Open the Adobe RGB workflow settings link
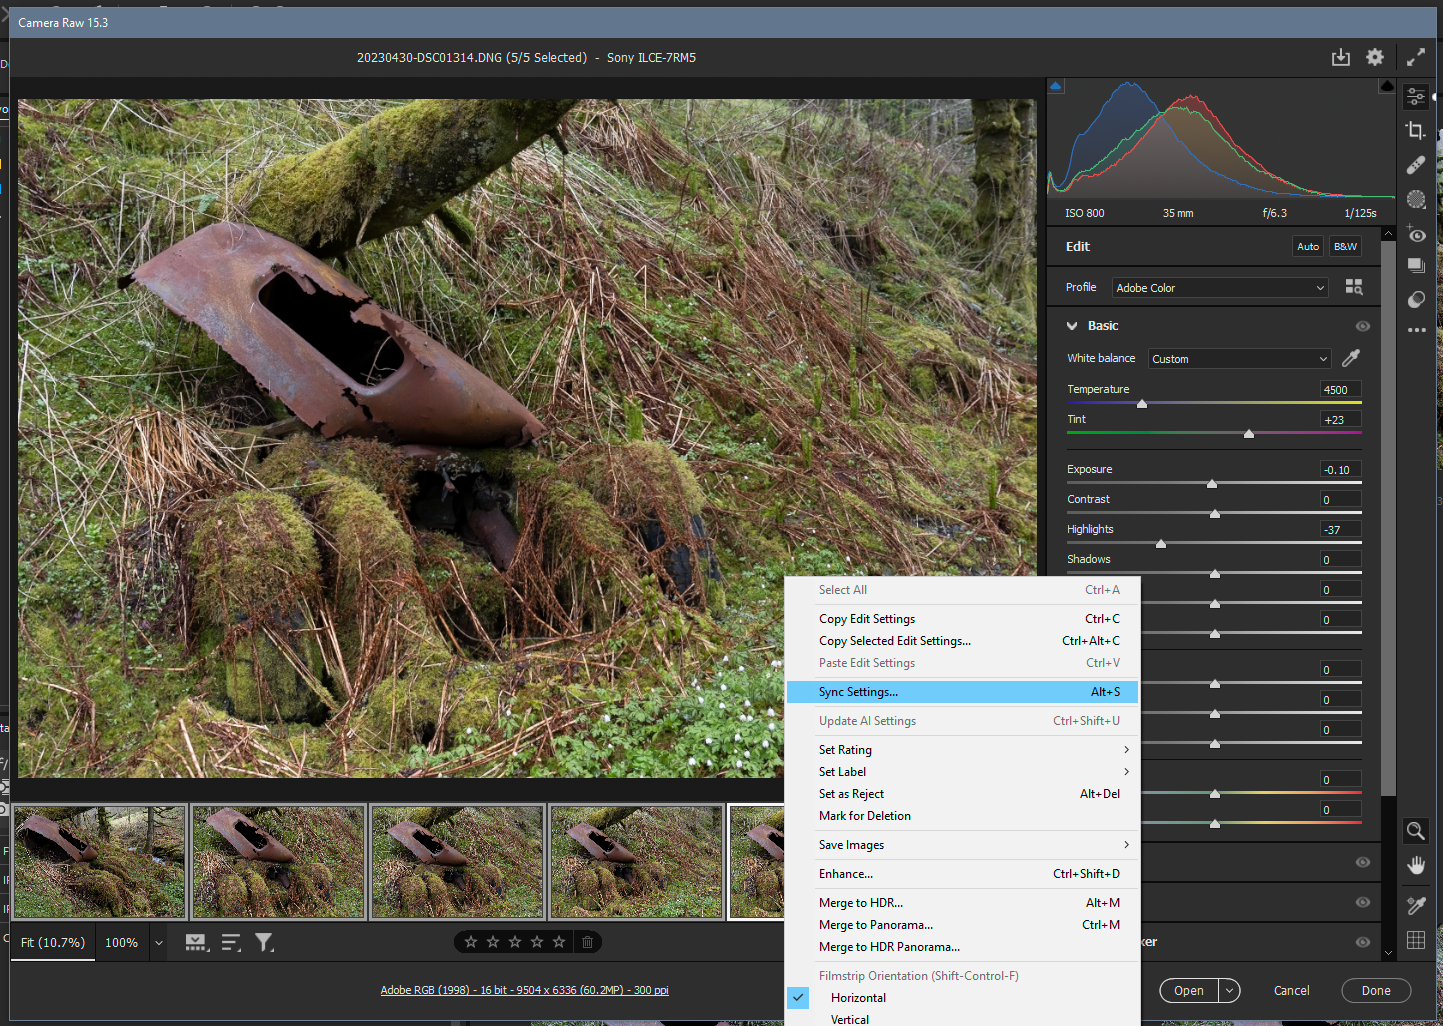Image resolution: width=1443 pixels, height=1026 pixels. point(524,990)
